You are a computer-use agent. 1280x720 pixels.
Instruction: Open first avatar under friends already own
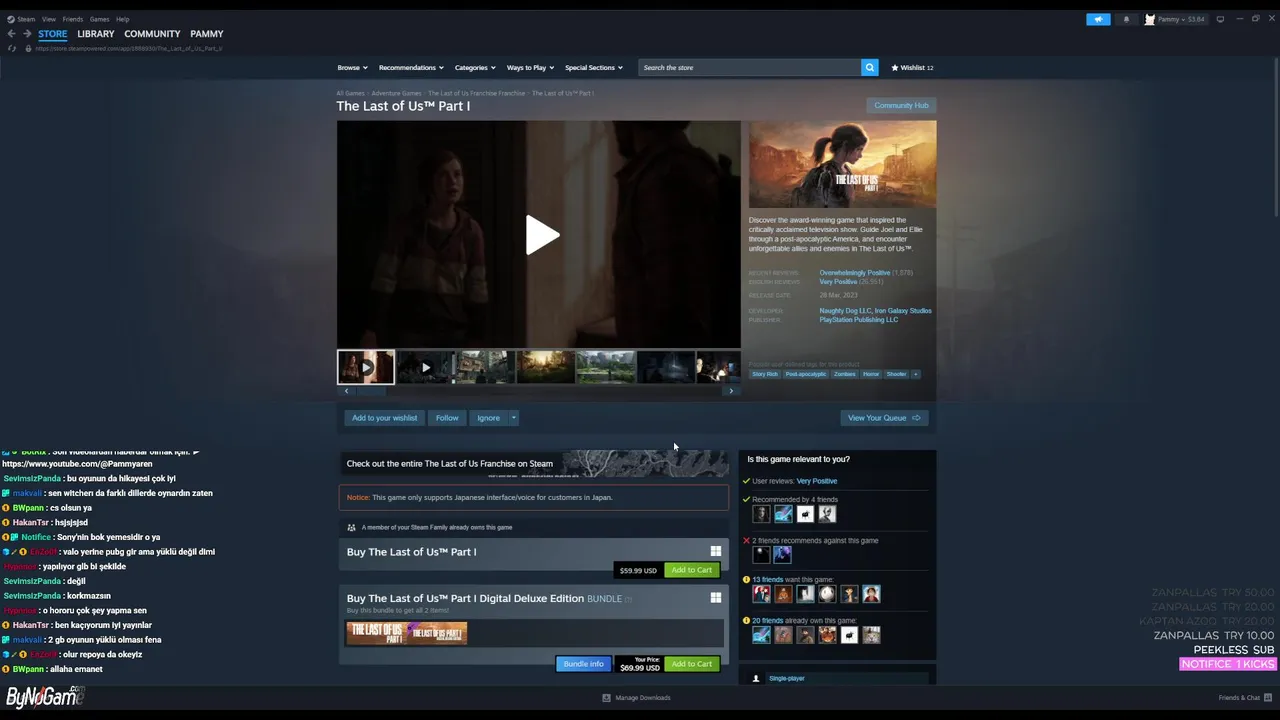coord(761,634)
